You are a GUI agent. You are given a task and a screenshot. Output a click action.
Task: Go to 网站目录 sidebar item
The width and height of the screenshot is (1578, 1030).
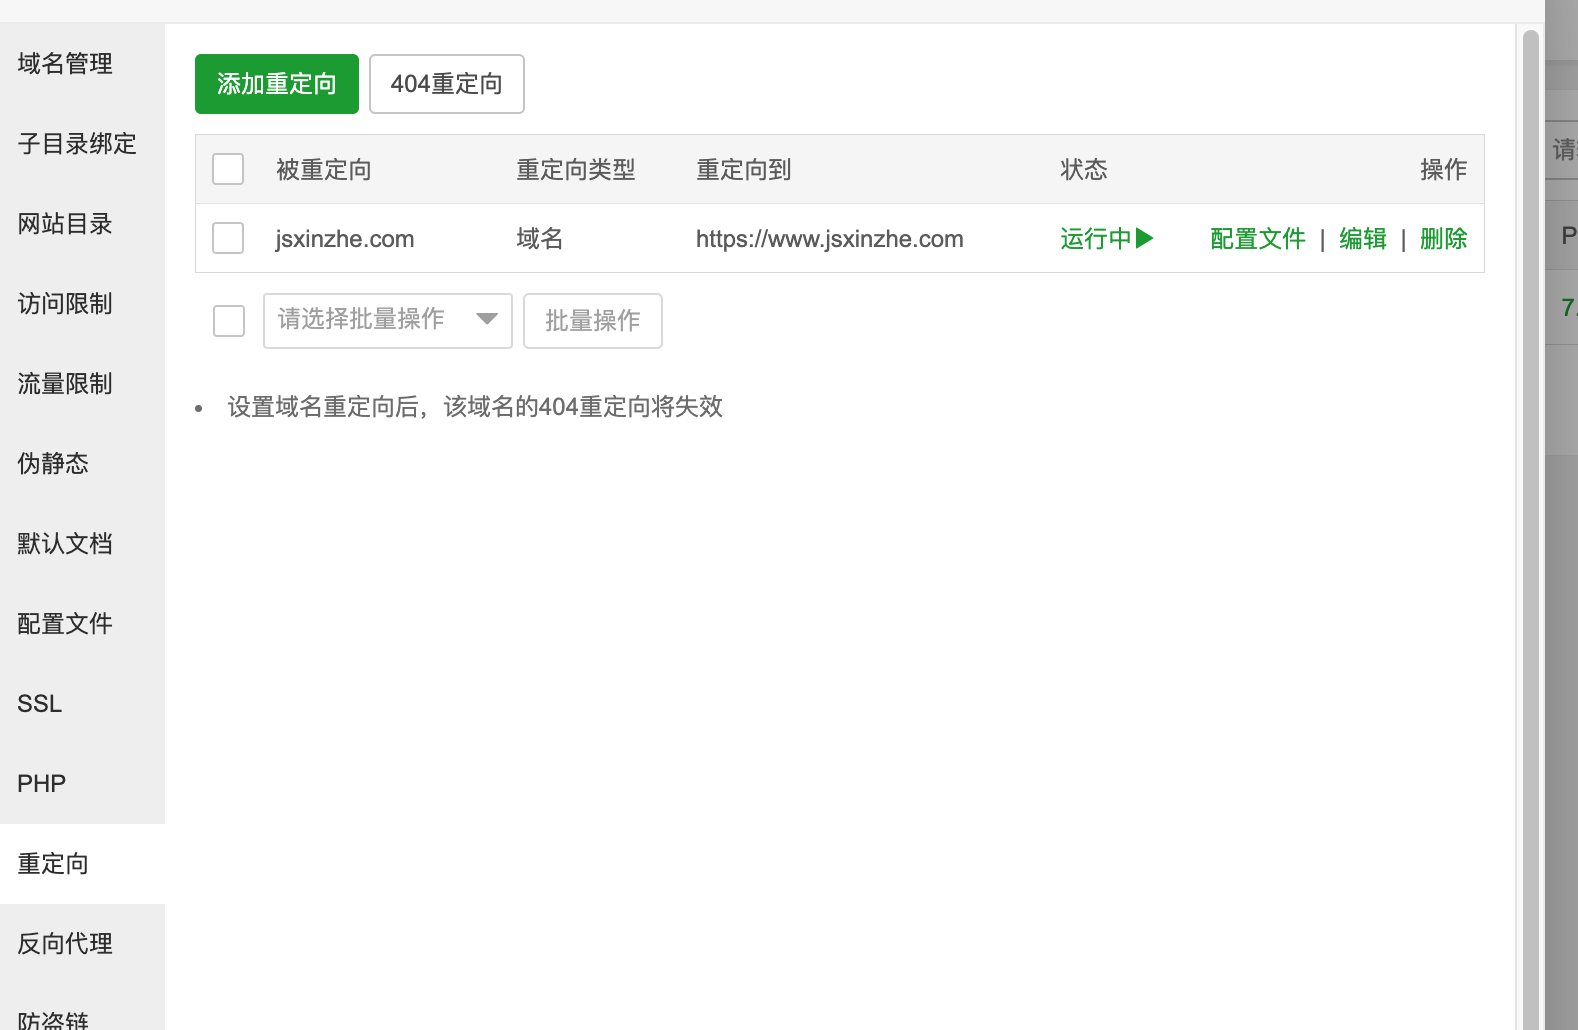[82, 224]
